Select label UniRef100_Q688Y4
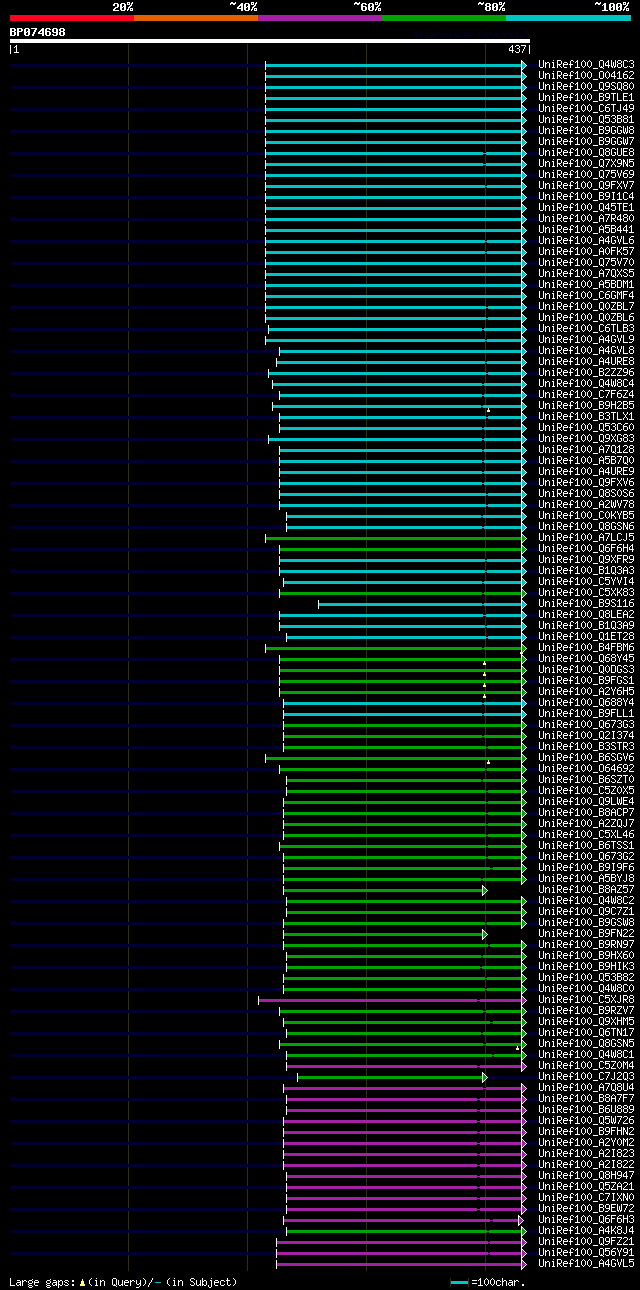The width and height of the screenshot is (640, 1290). pos(586,702)
